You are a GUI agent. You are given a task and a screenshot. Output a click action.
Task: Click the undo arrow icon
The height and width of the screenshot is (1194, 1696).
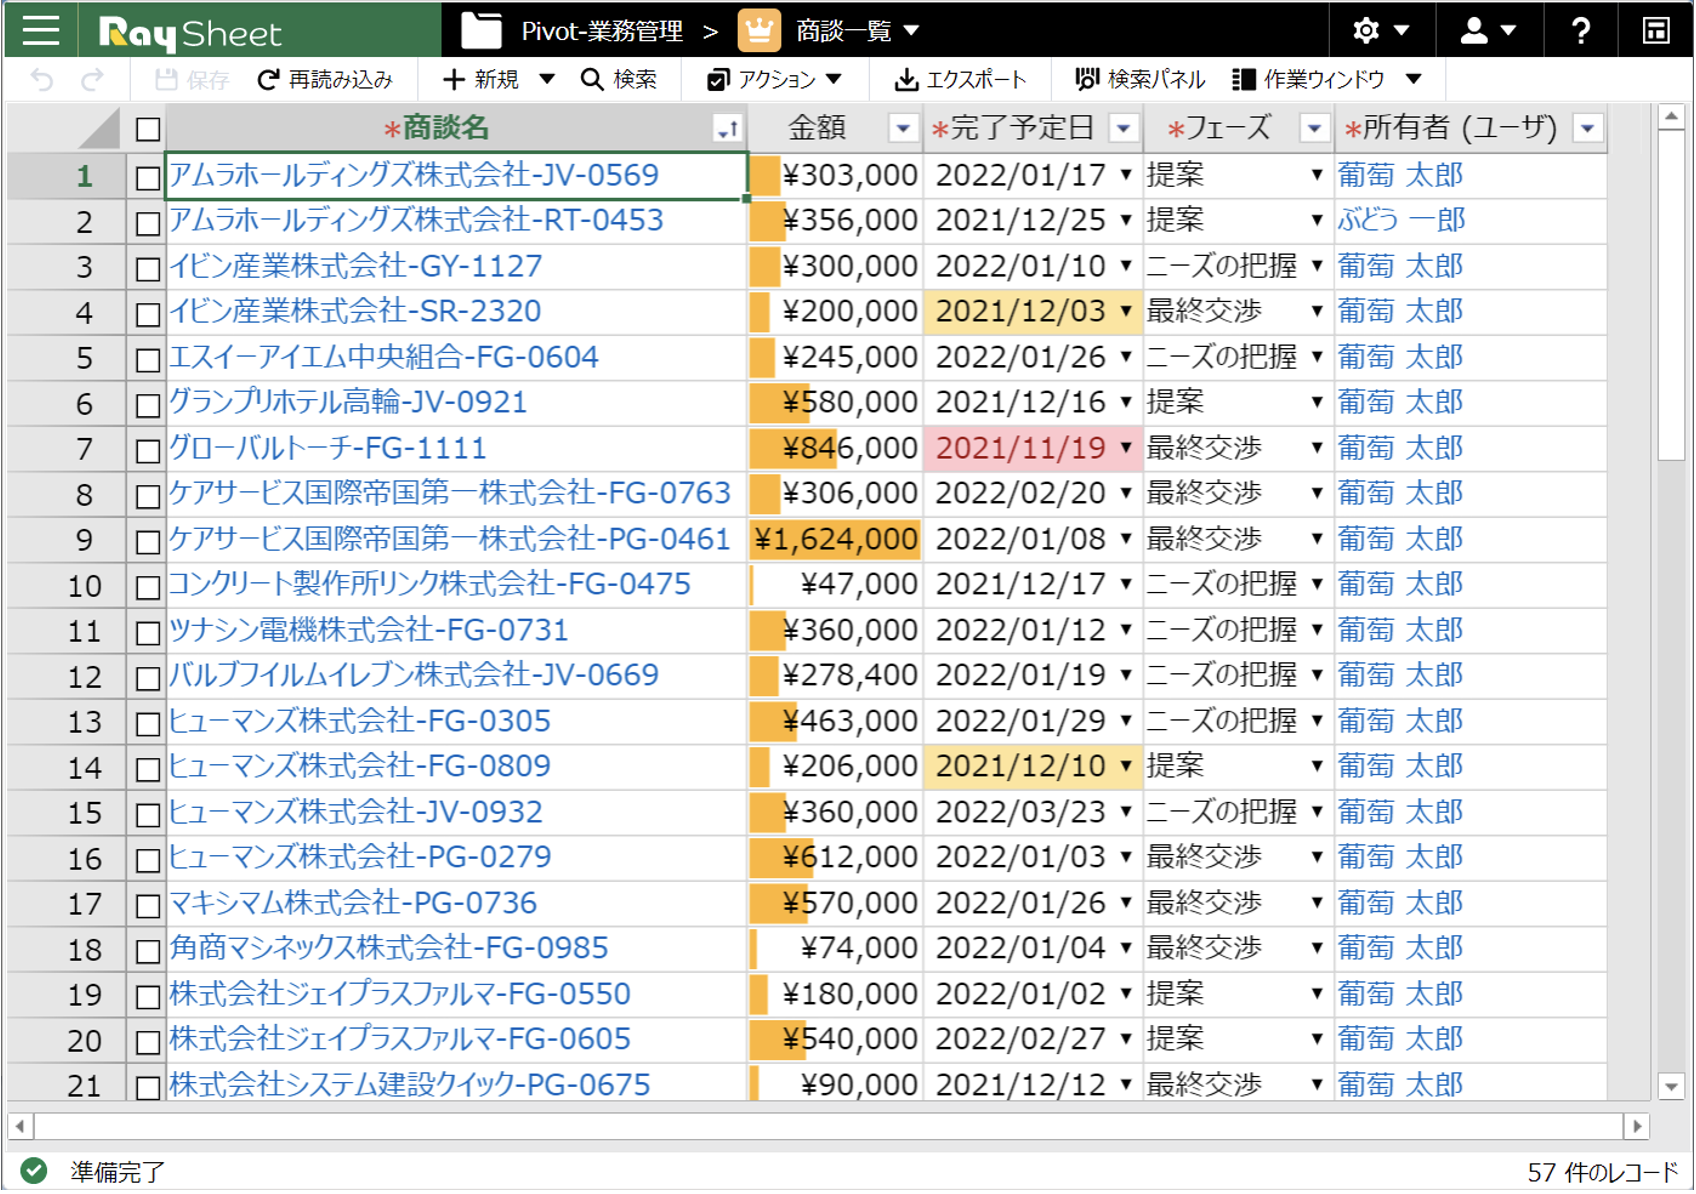(42, 79)
